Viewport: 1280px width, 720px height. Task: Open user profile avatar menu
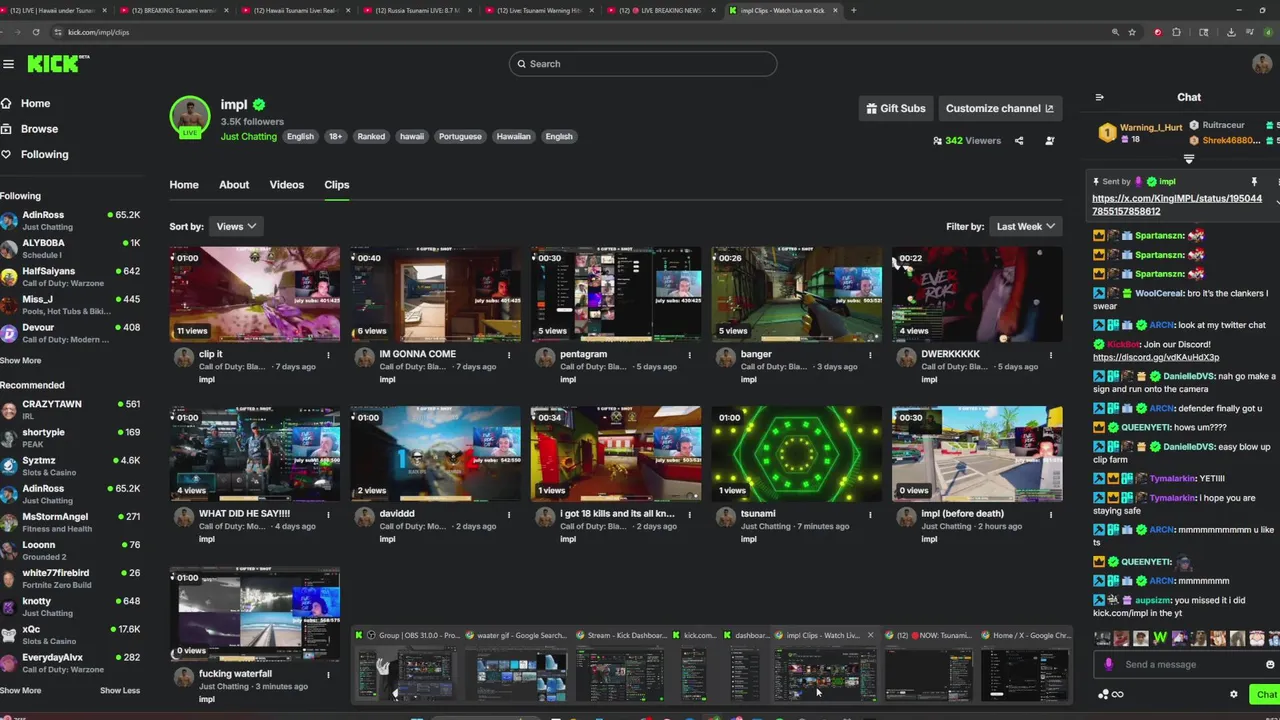pyautogui.click(x=1262, y=64)
